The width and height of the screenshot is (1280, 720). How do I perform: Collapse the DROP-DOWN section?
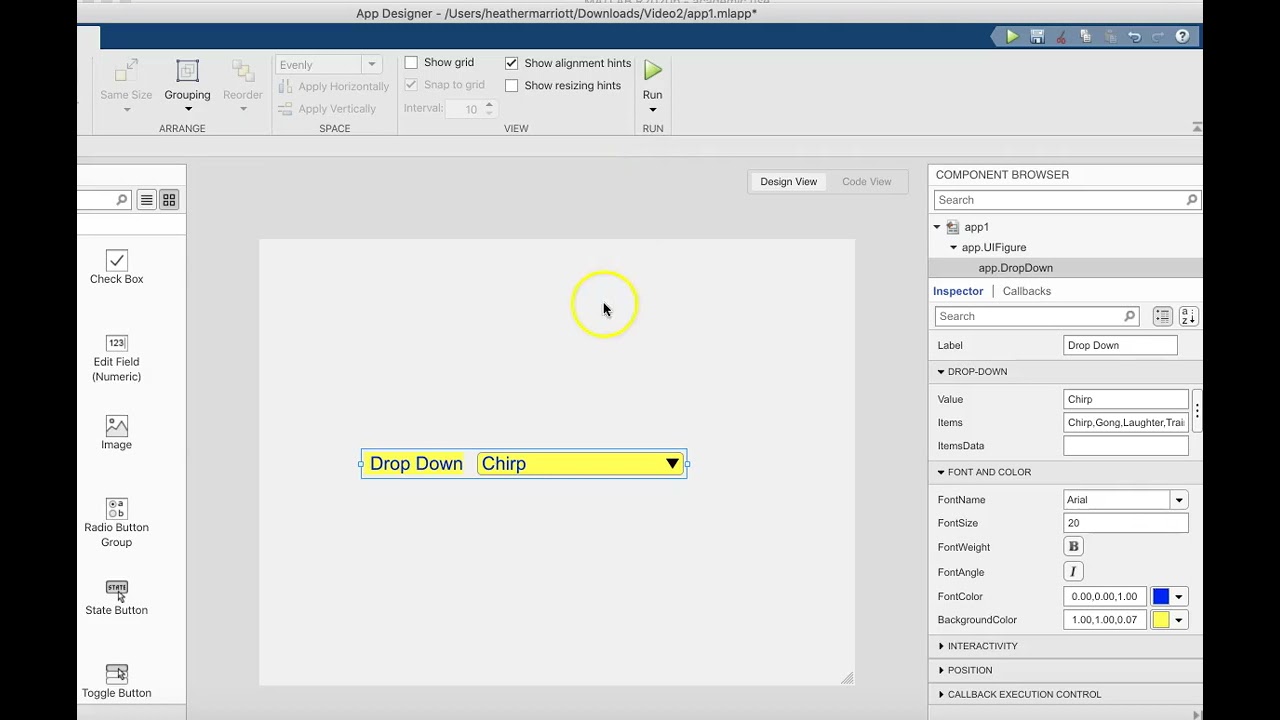click(941, 372)
